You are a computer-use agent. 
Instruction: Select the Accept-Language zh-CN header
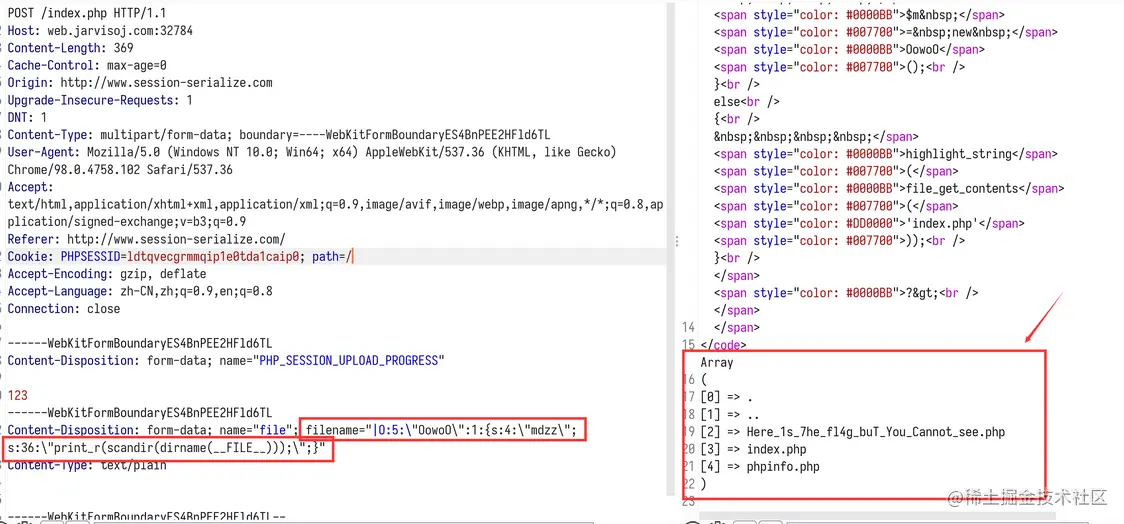click(140, 292)
